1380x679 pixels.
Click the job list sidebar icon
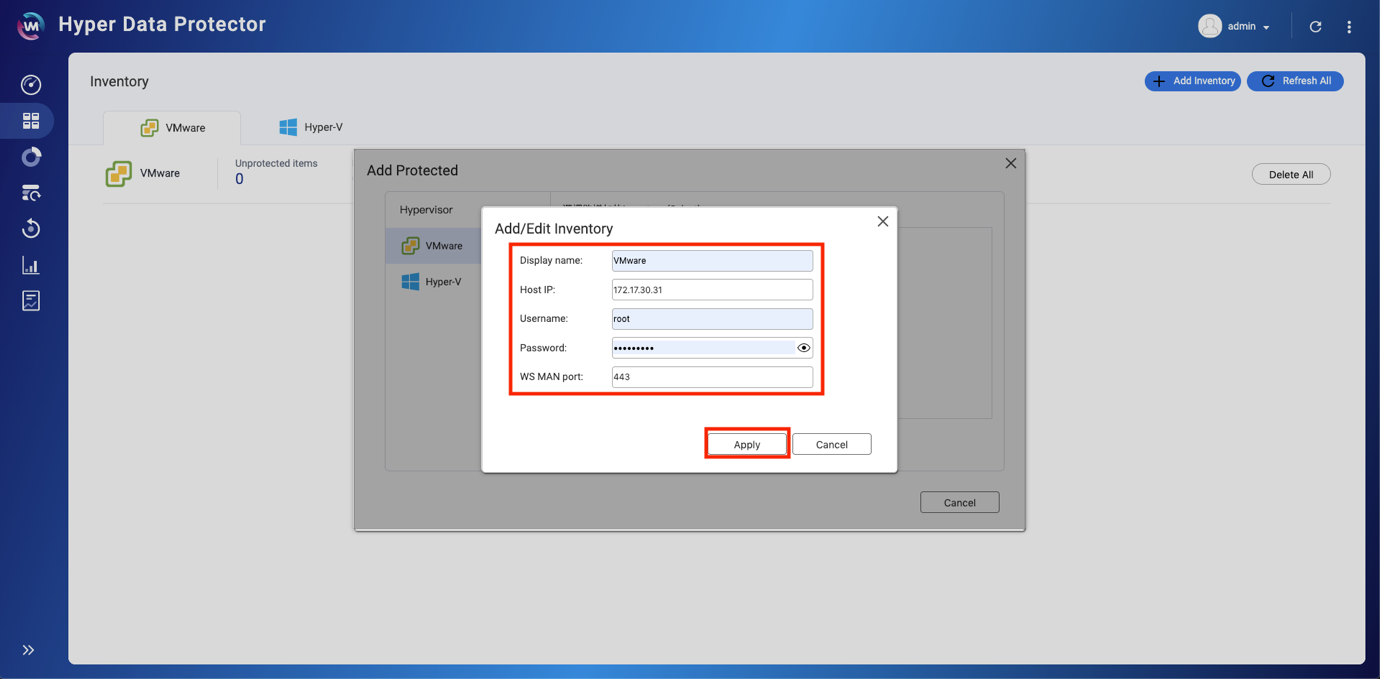point(31,193)
